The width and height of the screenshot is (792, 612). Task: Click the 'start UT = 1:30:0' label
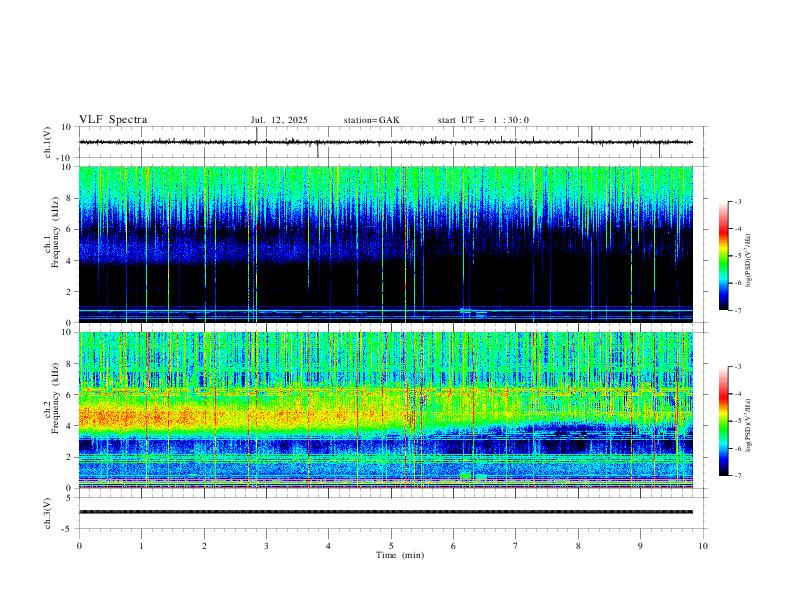(x=483, y=120)
